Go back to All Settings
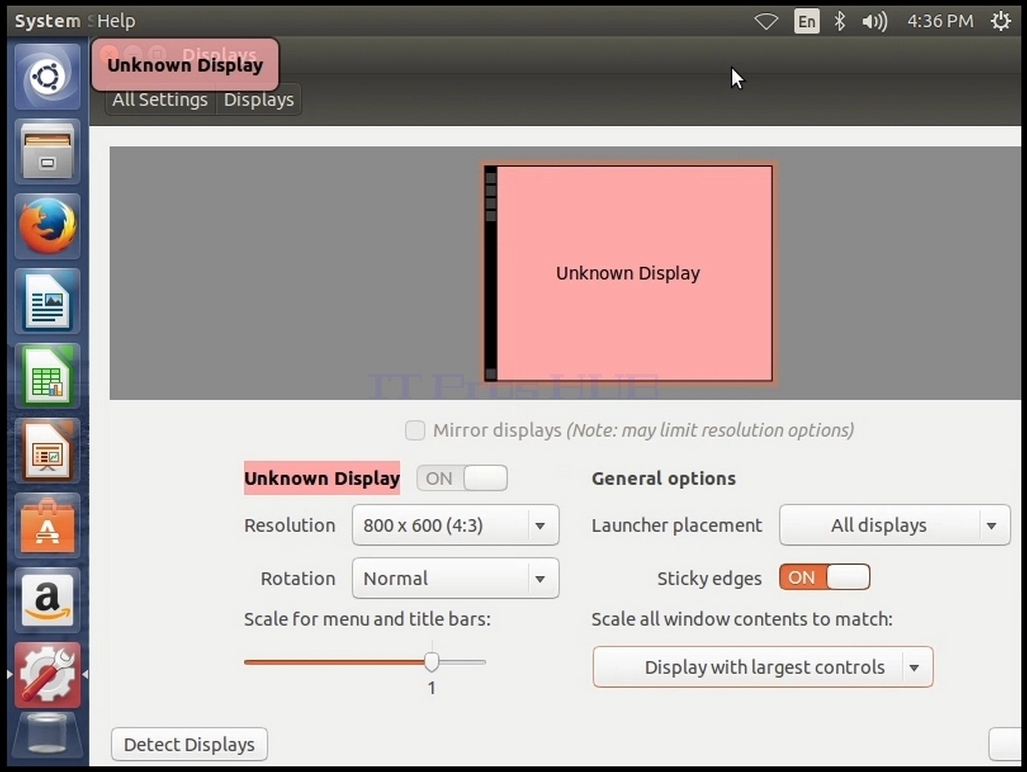The image size is (1027, 772). point(160,100)
